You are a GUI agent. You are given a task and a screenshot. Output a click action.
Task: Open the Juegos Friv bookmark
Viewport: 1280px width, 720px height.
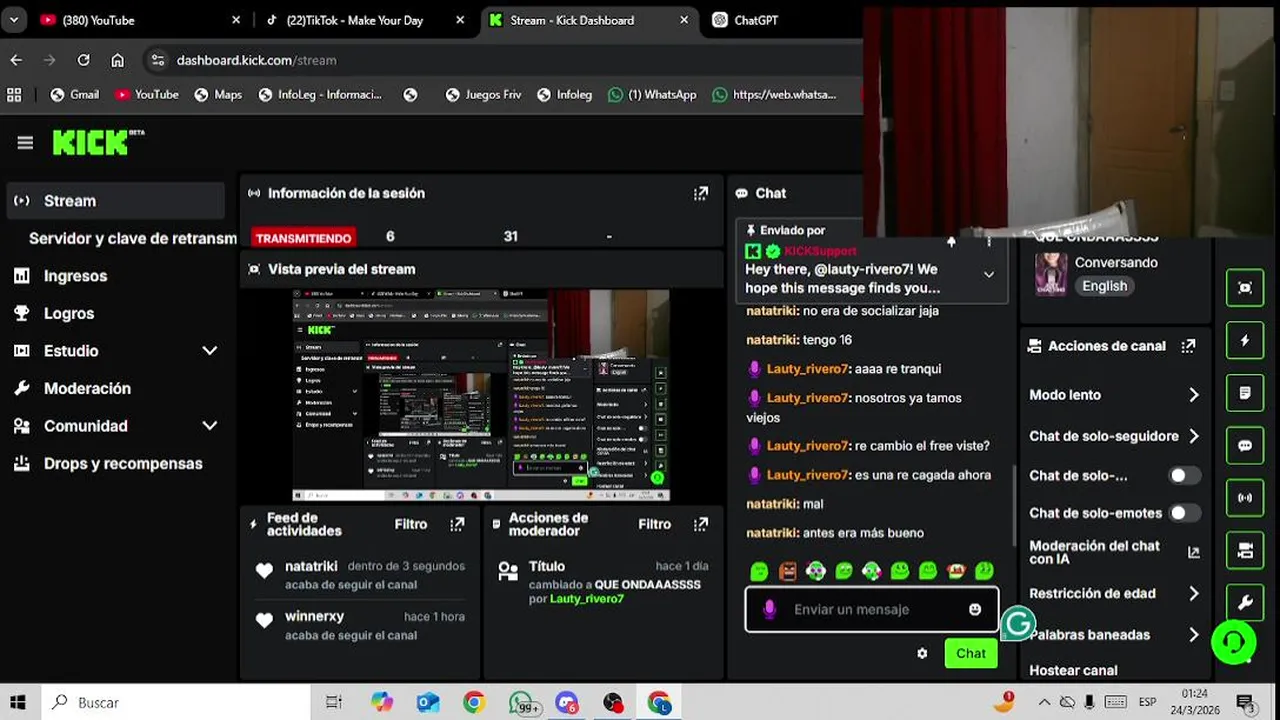click(483, 94)
